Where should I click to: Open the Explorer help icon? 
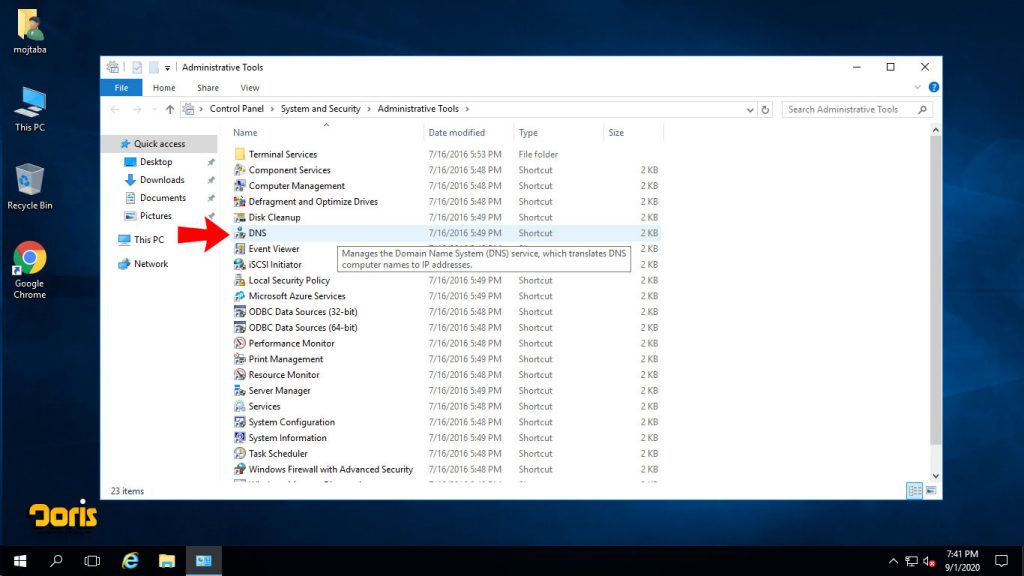point(934,87)
